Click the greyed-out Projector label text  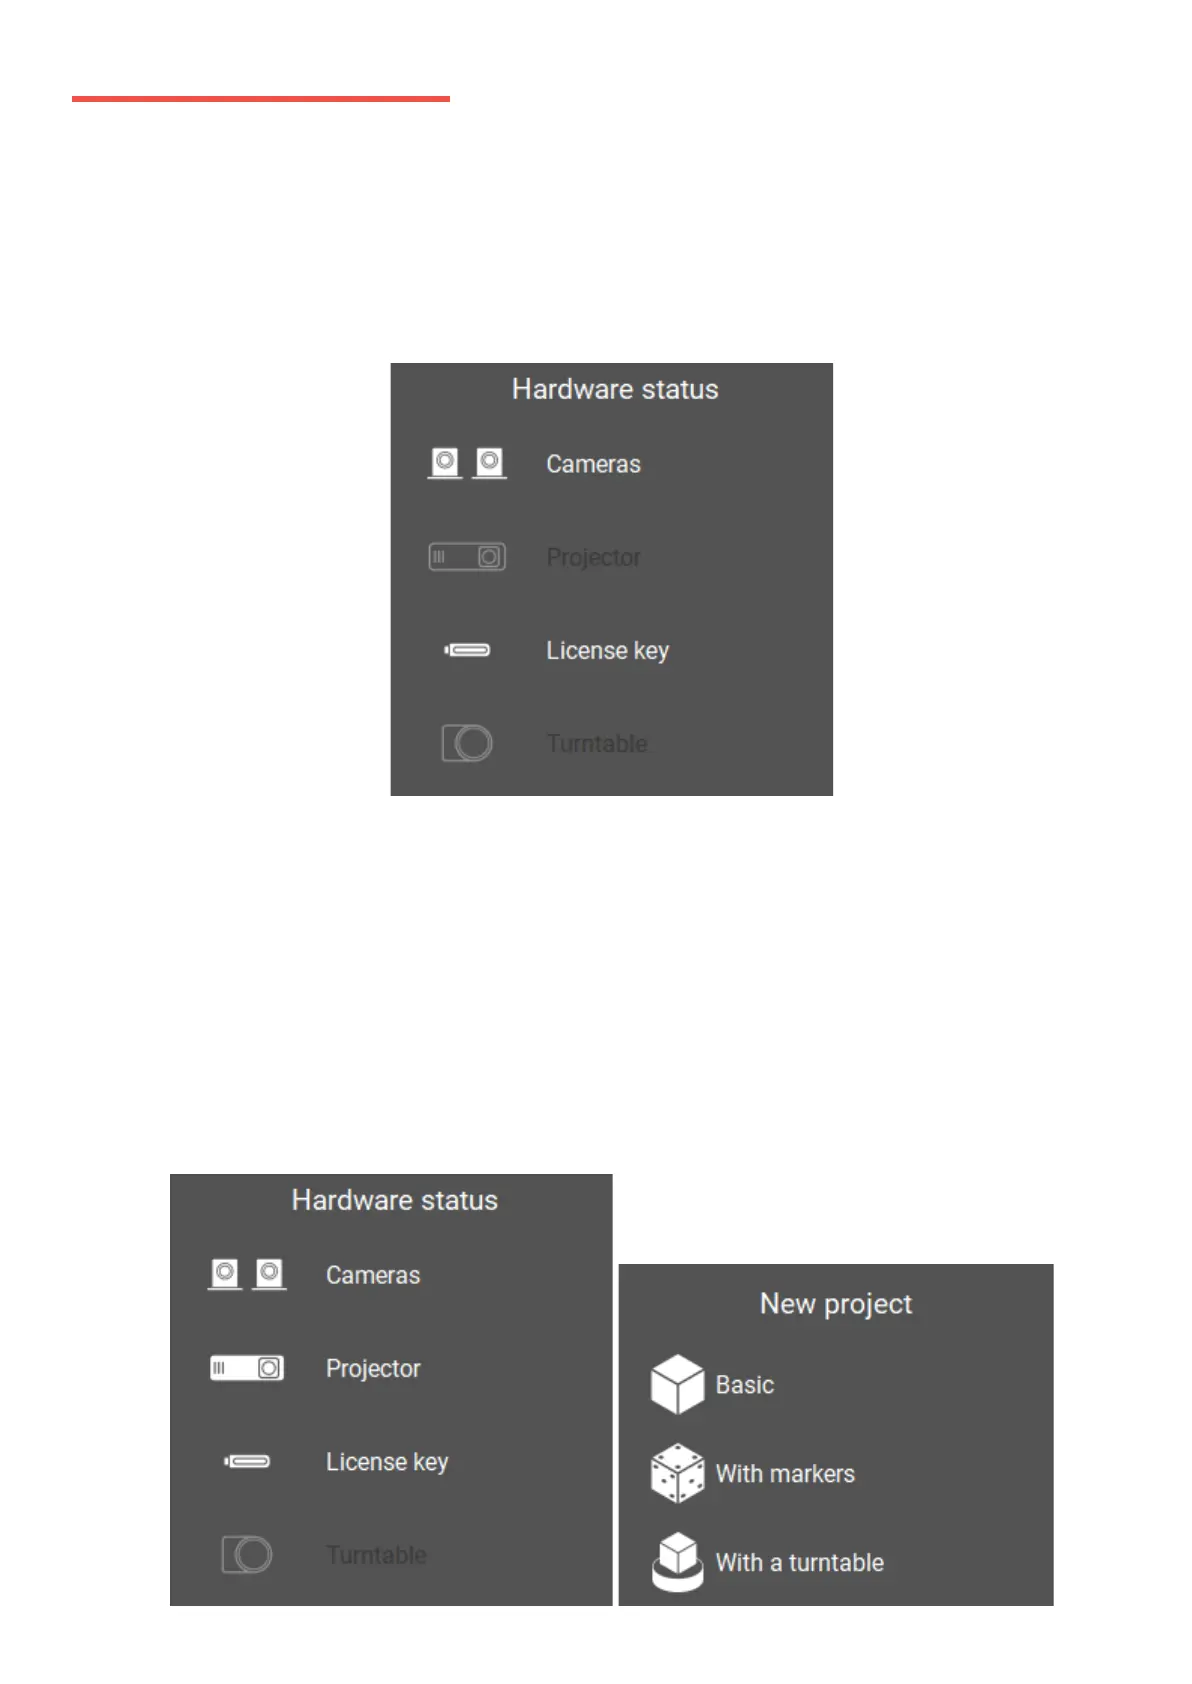[593, 557]
